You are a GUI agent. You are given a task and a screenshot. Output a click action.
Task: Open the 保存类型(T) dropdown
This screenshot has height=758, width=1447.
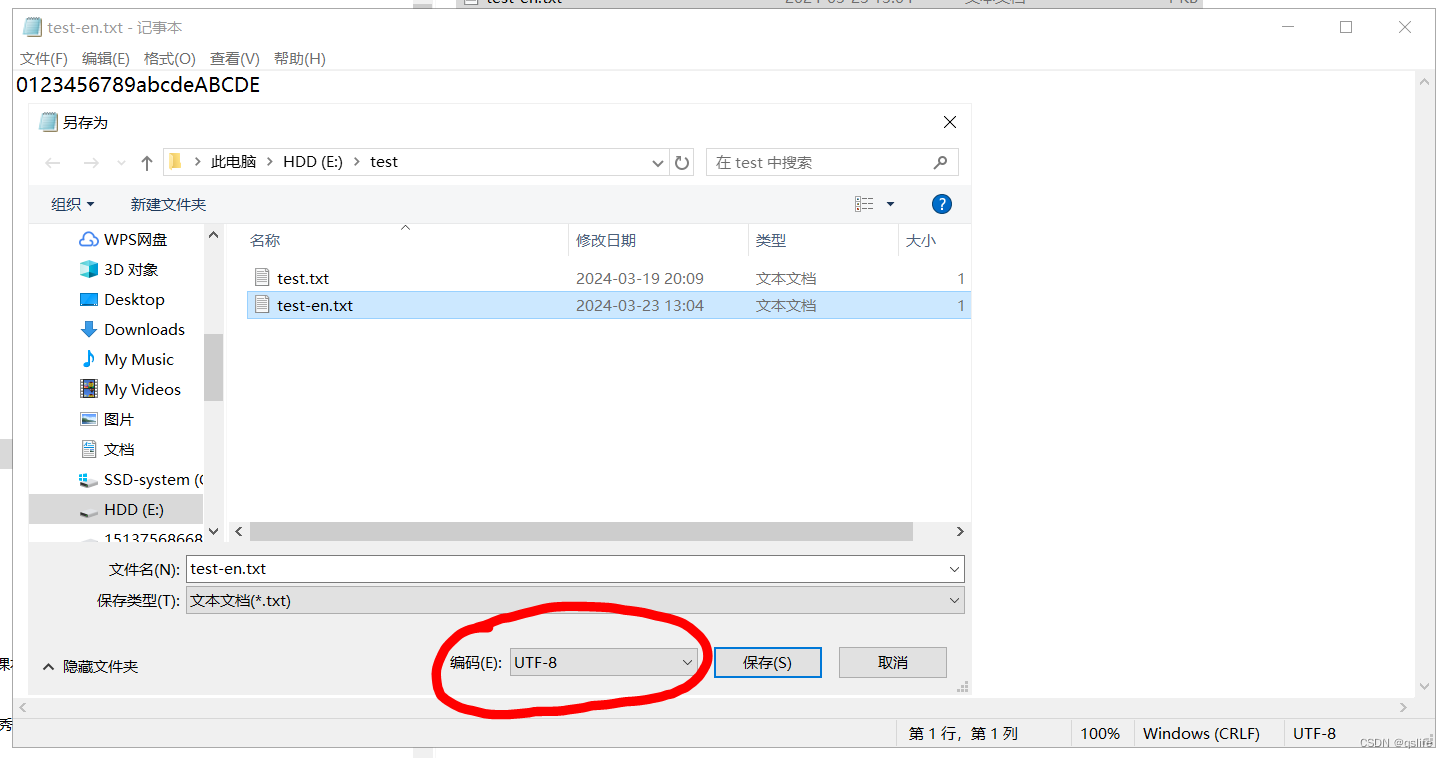coord(575,600)
